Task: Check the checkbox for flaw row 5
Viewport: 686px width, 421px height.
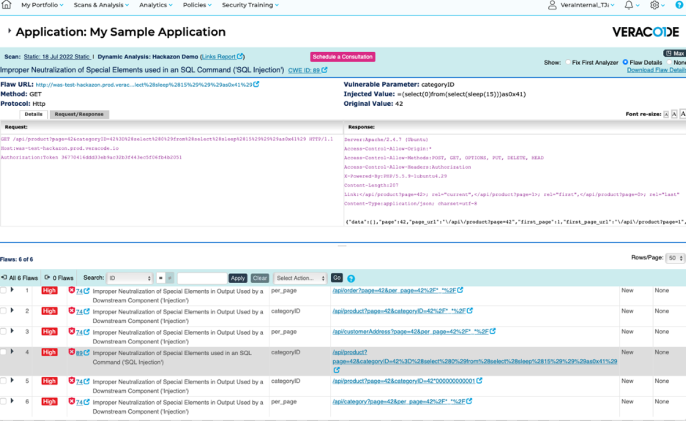Action: point(3,381)
